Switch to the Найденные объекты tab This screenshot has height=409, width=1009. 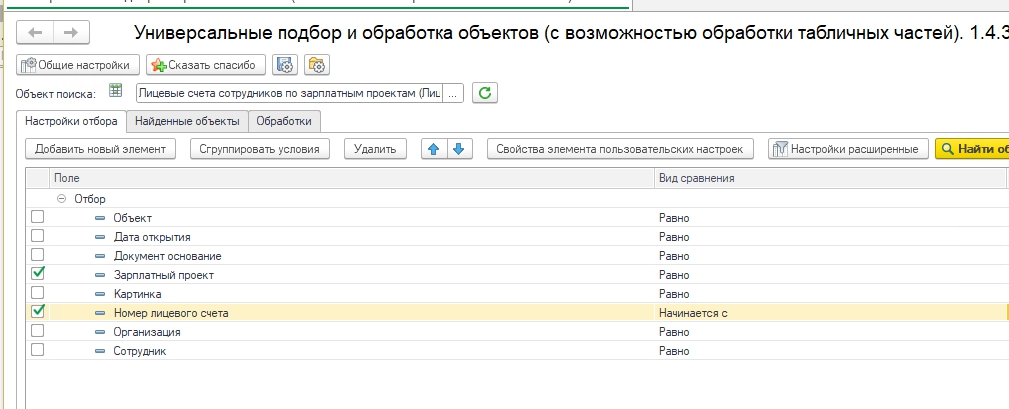(x=188, y=121)
